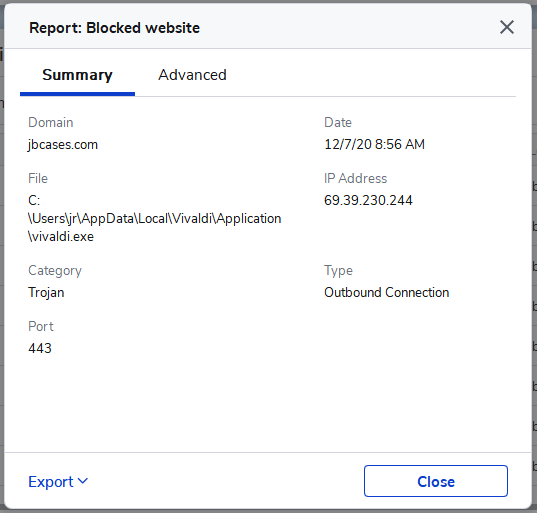Click the IP Address field label
This screenshot has height=513, width=537.
(x=355, y=178)
